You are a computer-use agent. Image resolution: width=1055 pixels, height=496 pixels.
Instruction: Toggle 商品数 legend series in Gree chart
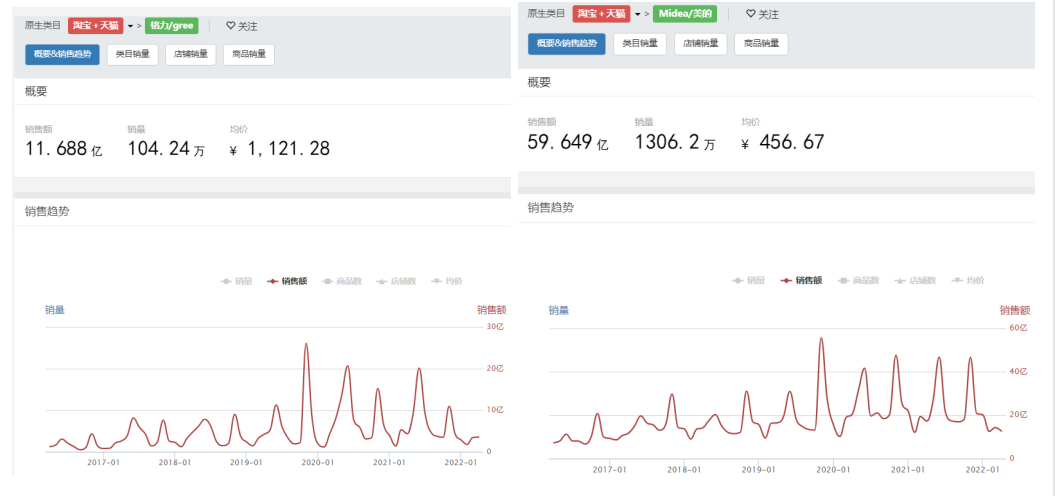point(342,281)
